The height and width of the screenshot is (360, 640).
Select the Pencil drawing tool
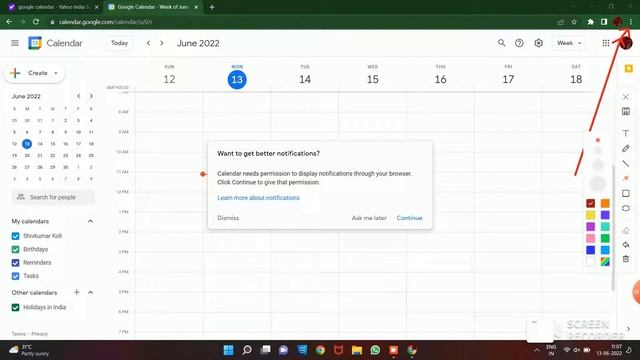coord(626,149)
